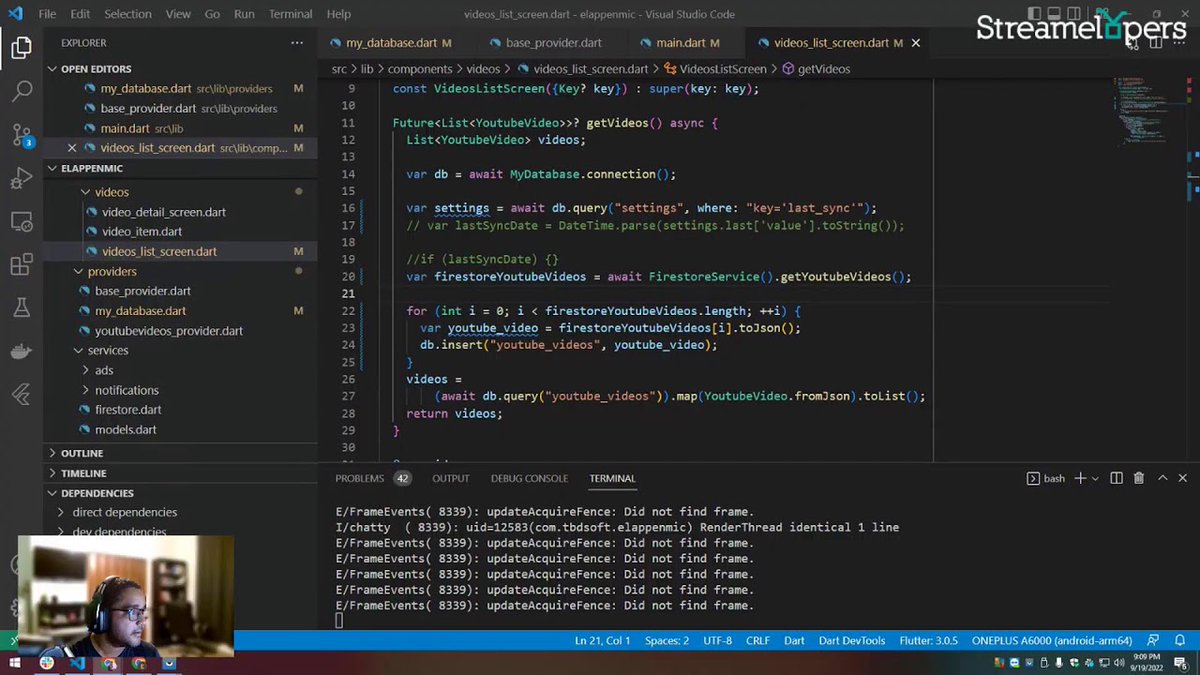Open the Docker view icon
This screenshot has width=1200, height=675.
(x=22, y=352)
